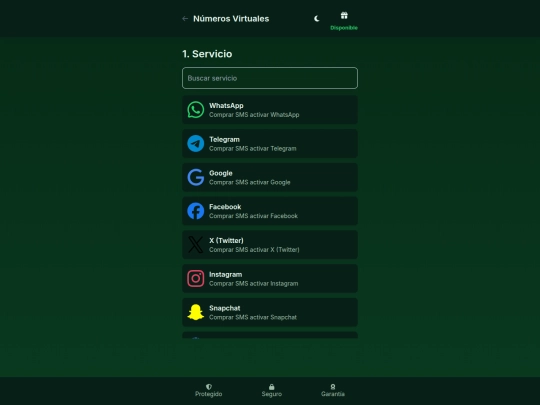Click the Facebook logo icon

point(196,211)
